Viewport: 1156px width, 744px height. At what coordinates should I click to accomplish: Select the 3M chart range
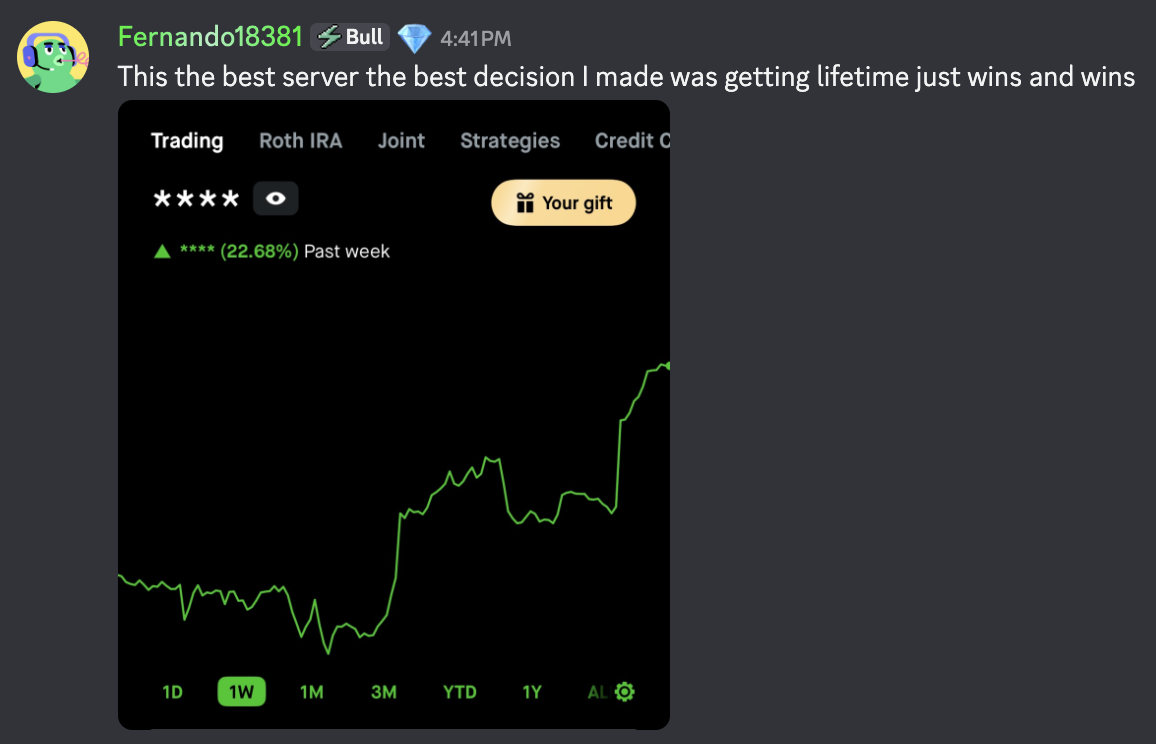[x=383, y=692]
